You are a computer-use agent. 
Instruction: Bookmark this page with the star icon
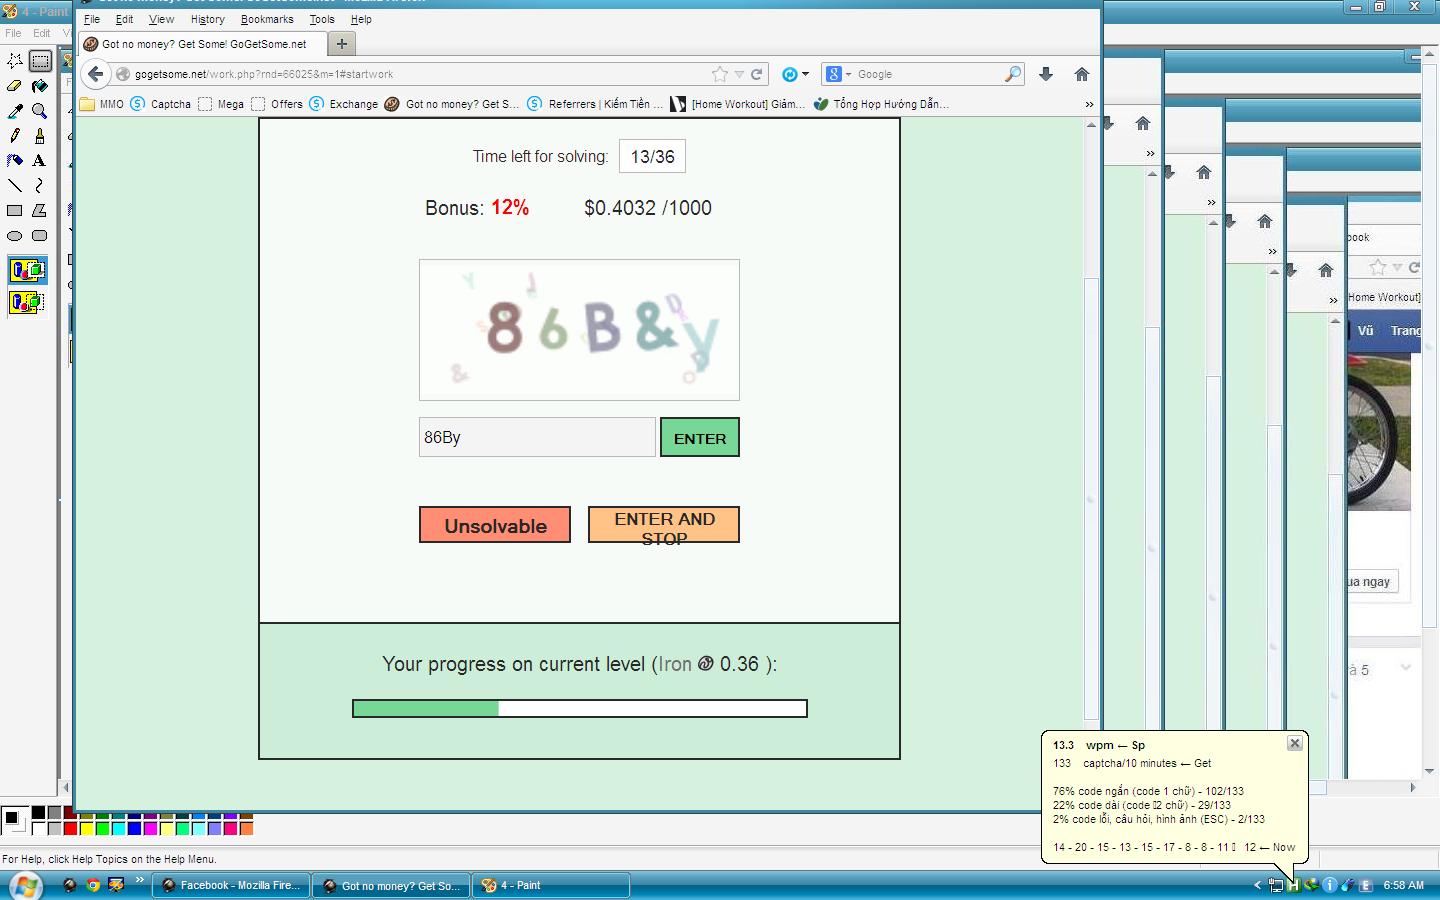pyautogui.click(x=719, y=74)
